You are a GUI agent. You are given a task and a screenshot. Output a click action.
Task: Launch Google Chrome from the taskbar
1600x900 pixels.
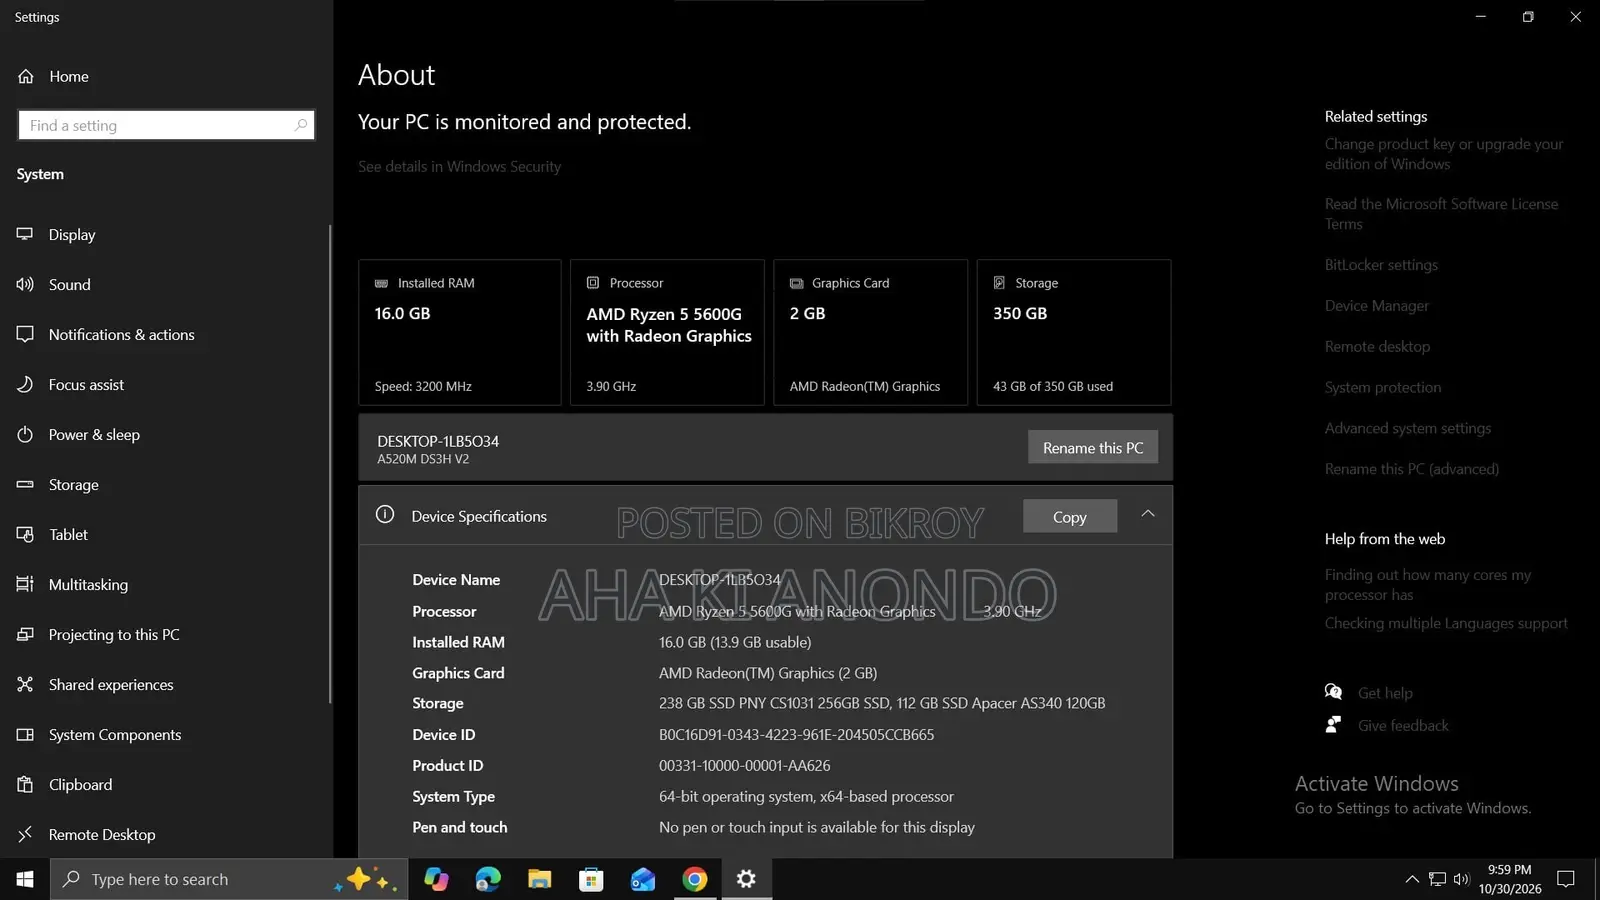coord(695,879)
